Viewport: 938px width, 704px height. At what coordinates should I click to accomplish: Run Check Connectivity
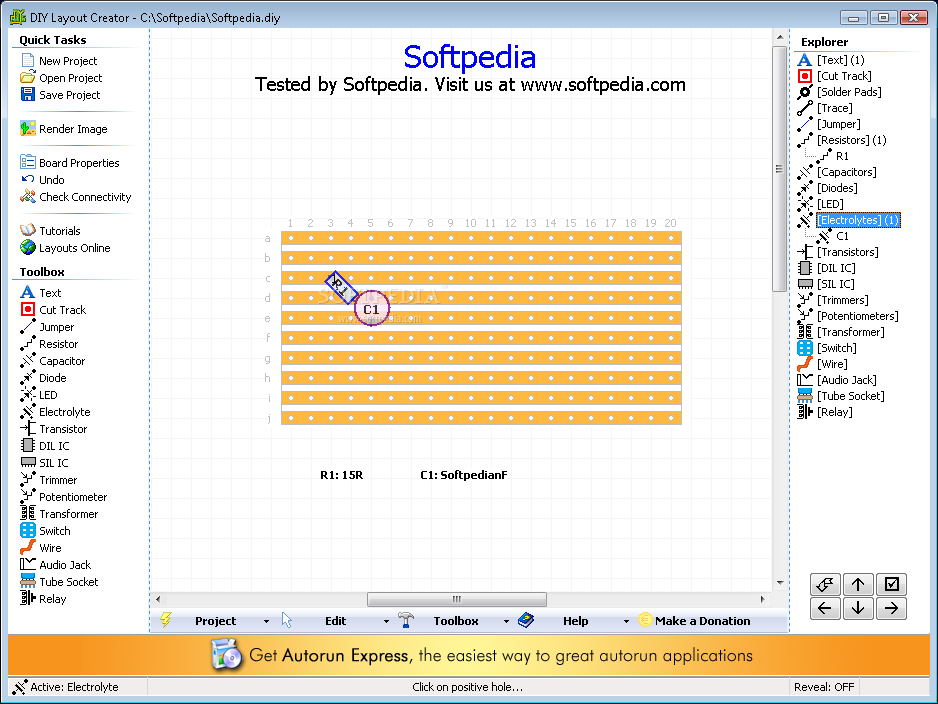(75, 197)
